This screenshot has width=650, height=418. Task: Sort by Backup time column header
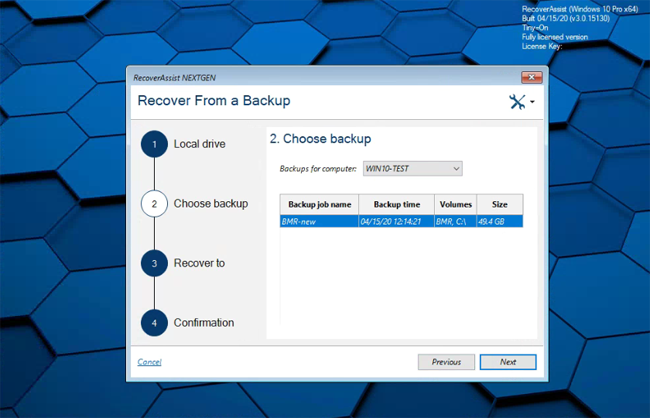397,204
